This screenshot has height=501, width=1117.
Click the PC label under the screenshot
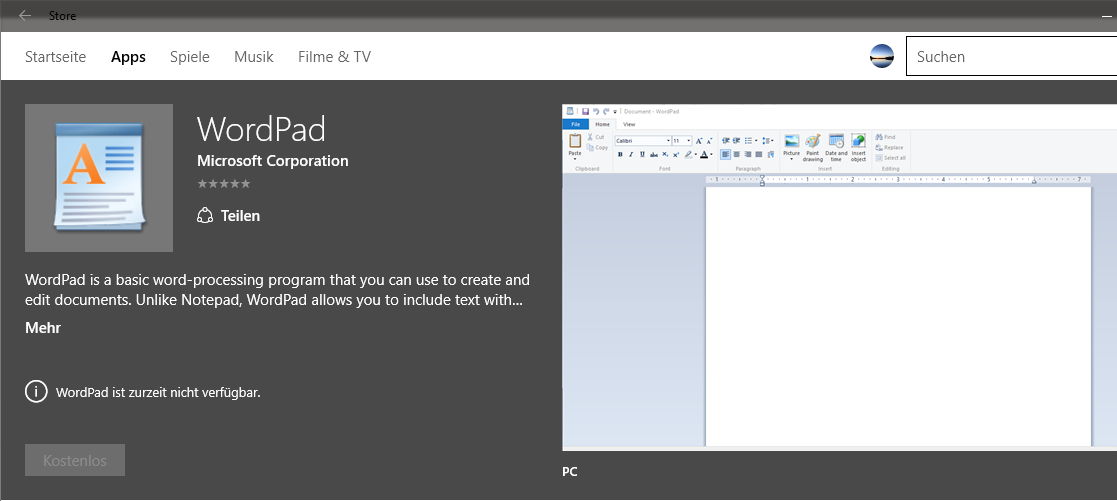tap(570, 472)
